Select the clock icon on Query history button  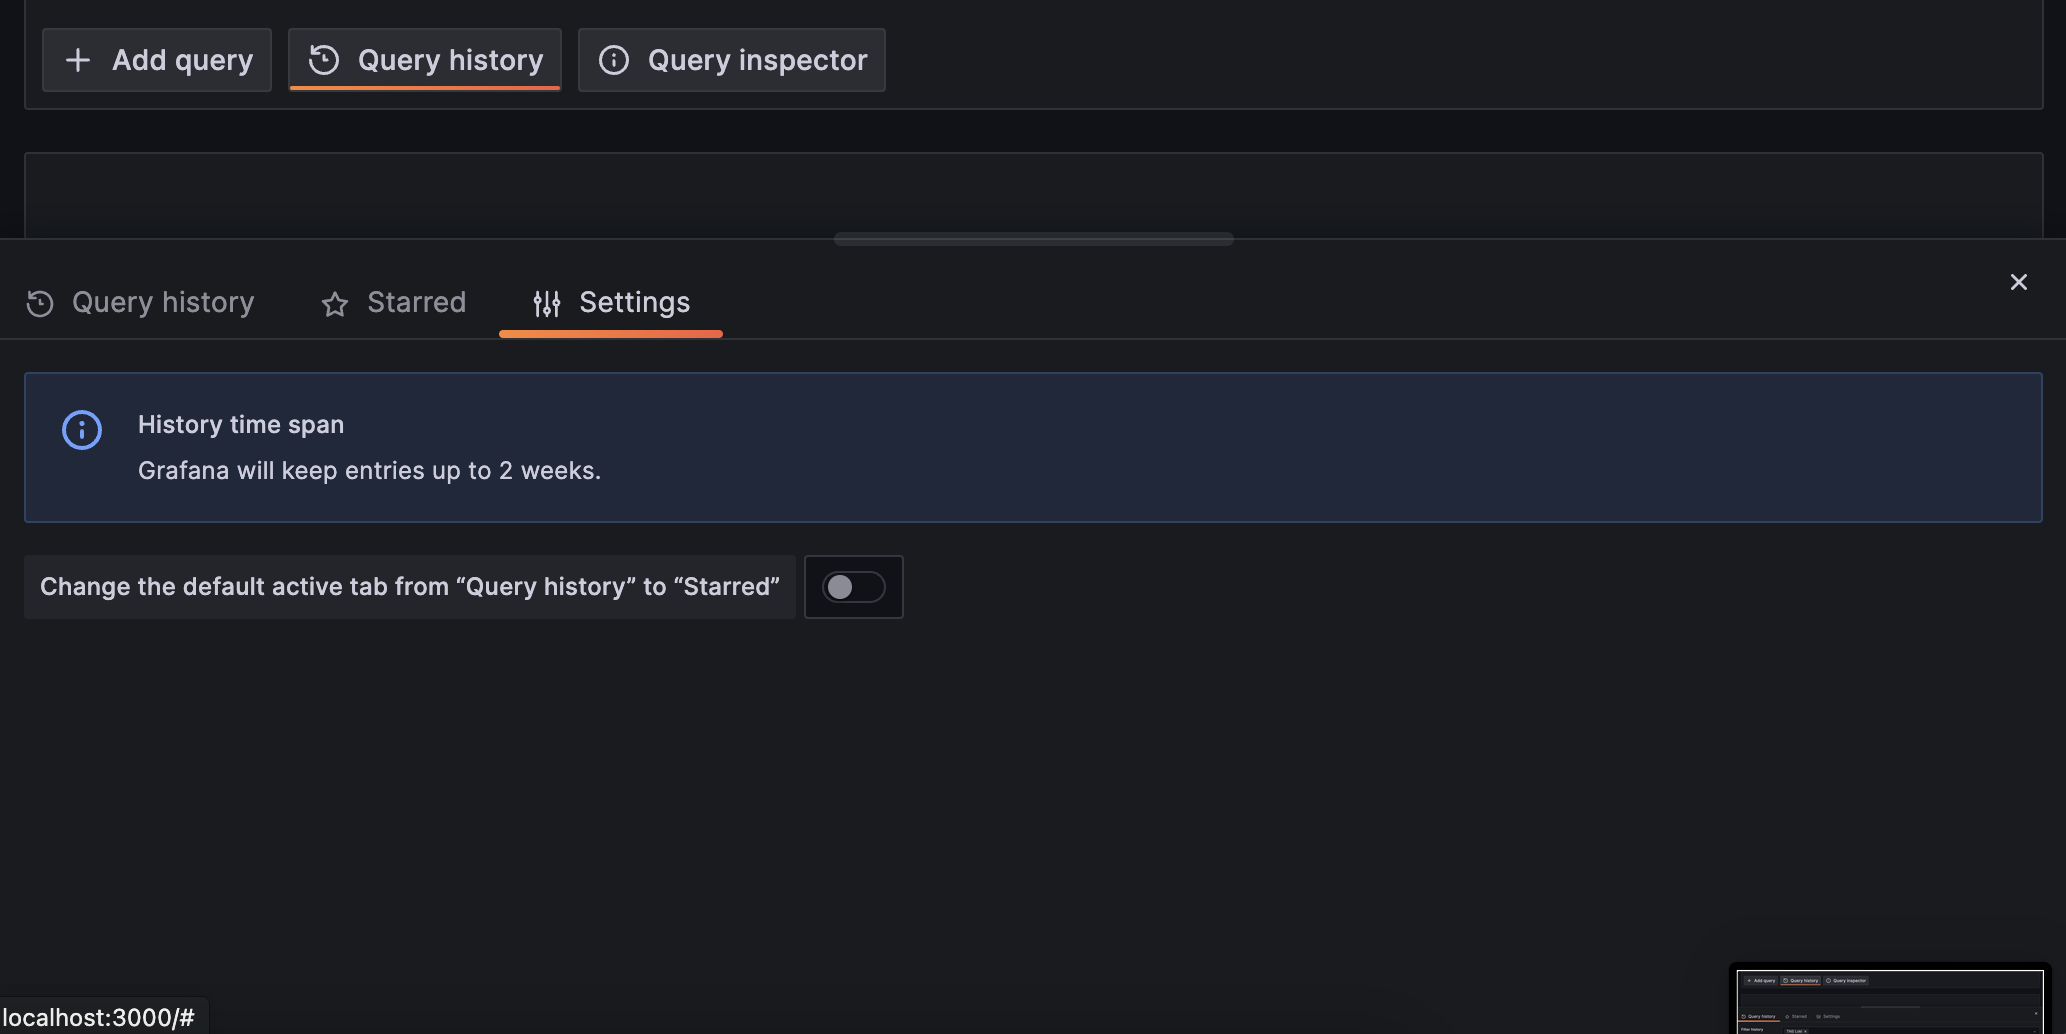322,60
